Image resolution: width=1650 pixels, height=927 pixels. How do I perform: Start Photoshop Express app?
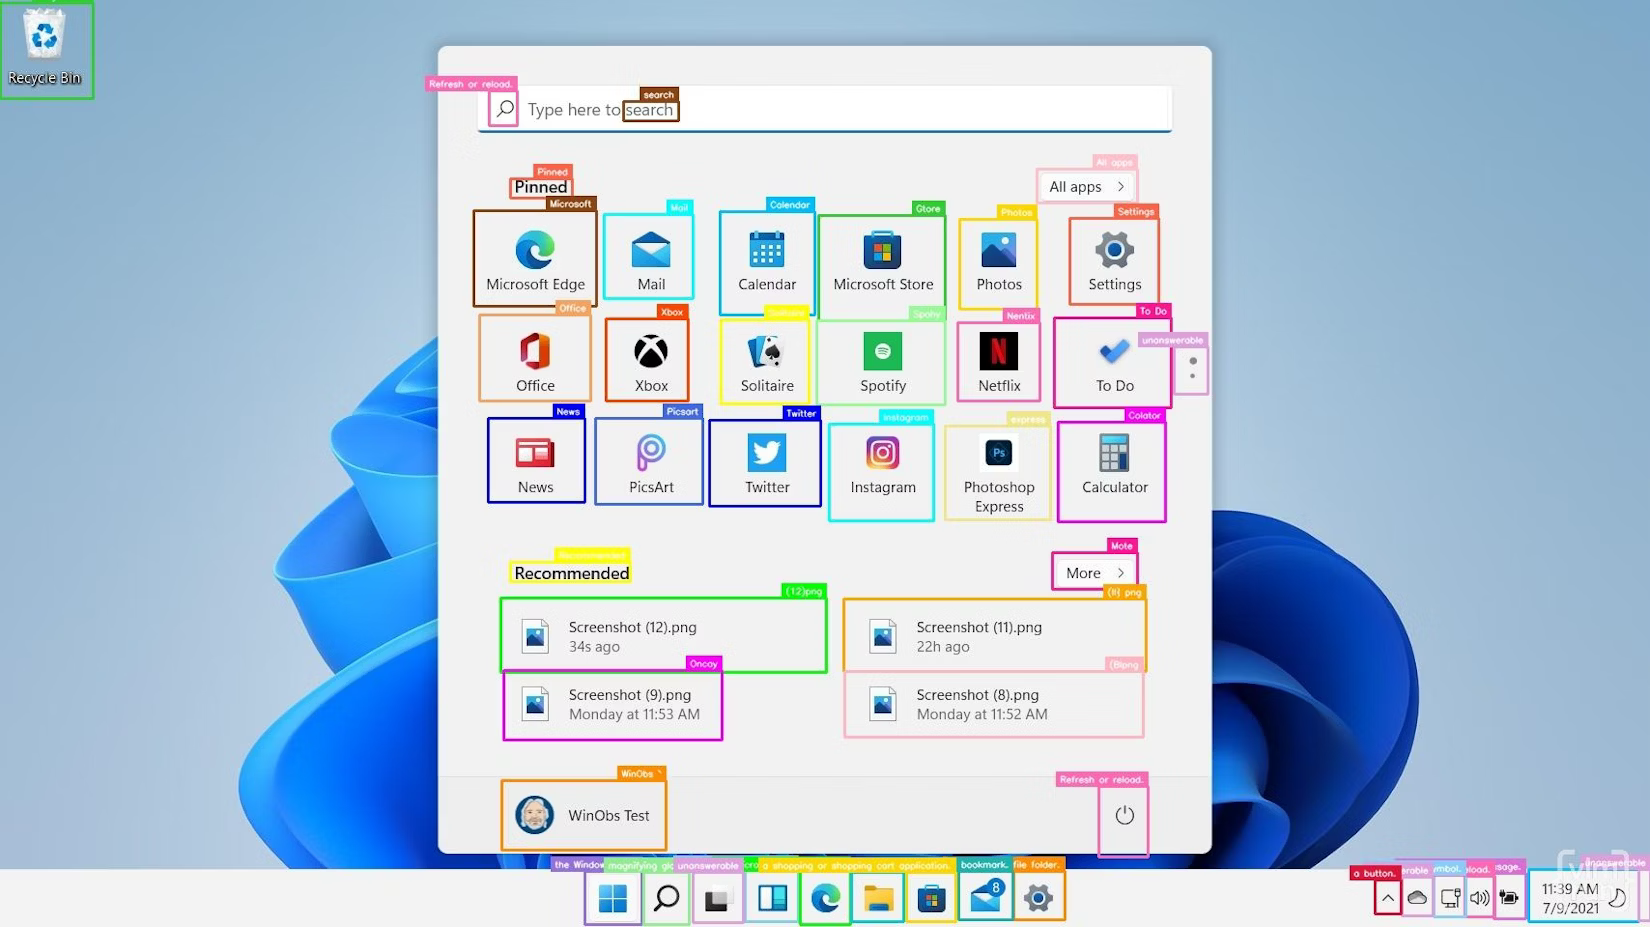click(x=998, y=472)
